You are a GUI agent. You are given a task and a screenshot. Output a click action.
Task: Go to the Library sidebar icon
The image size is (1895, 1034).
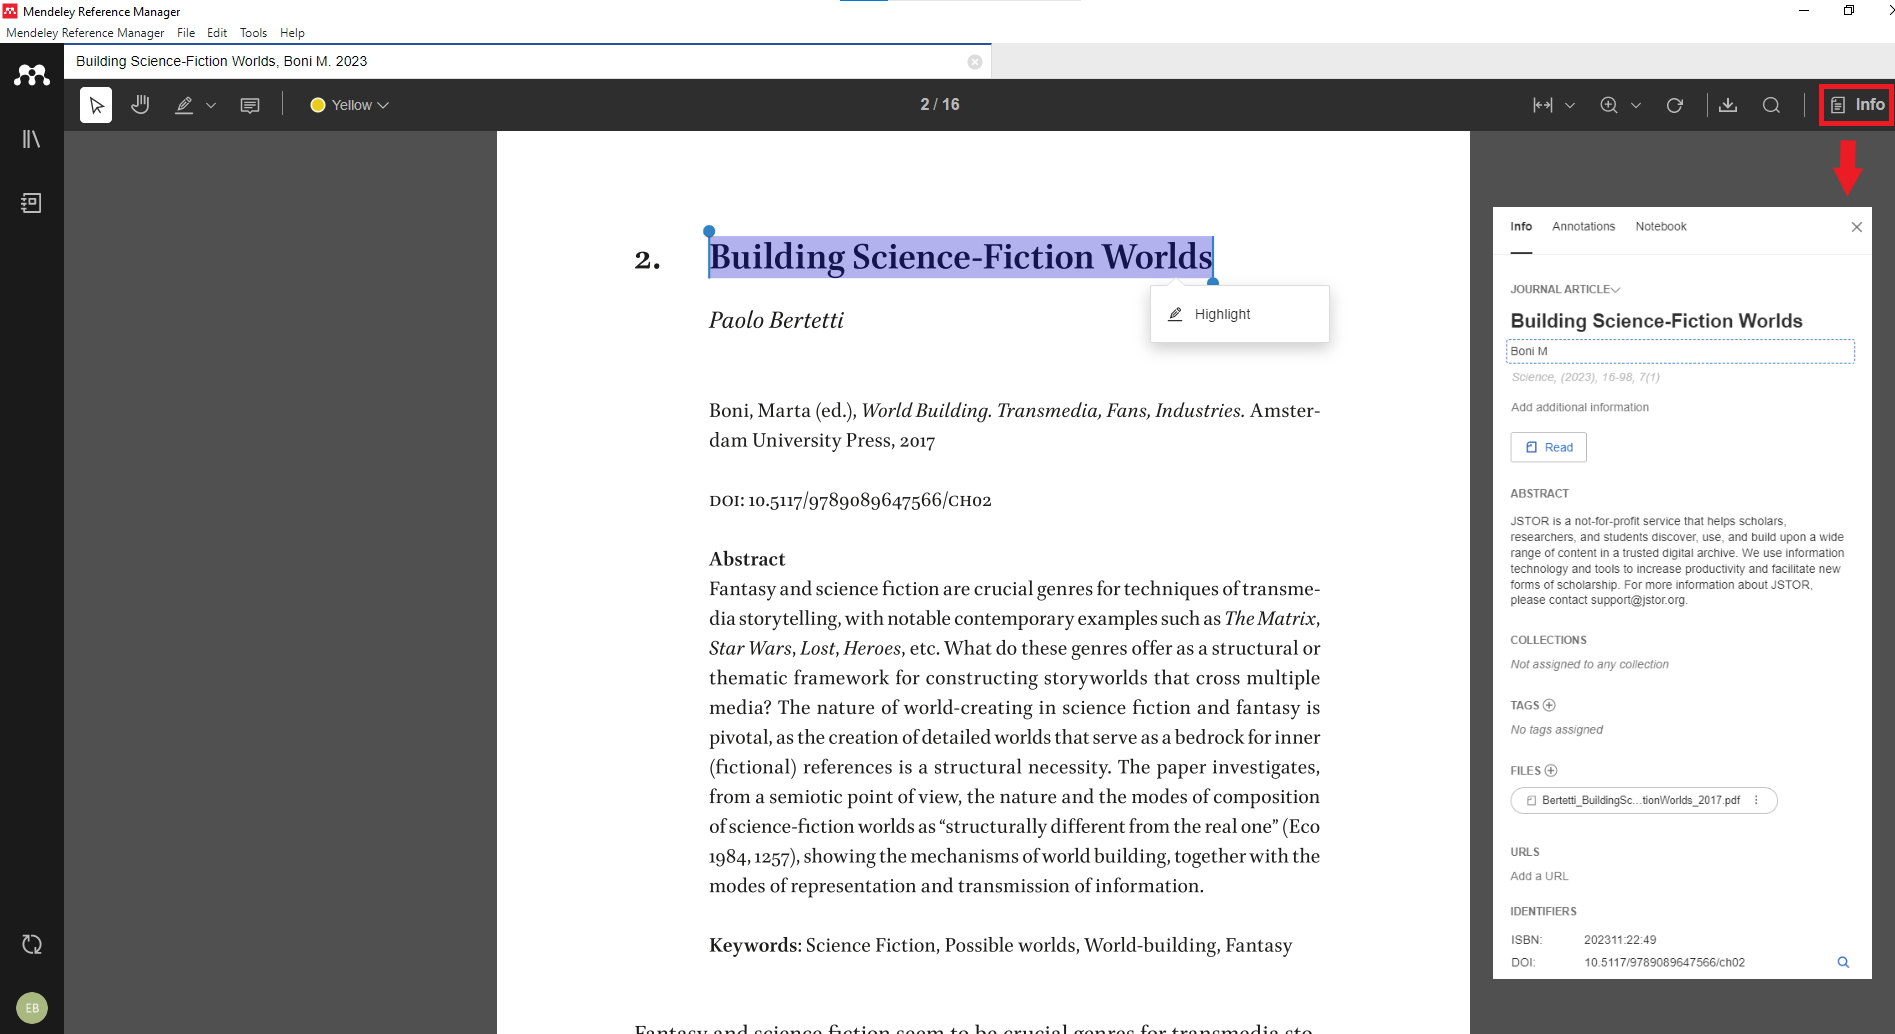coord(32,139)
